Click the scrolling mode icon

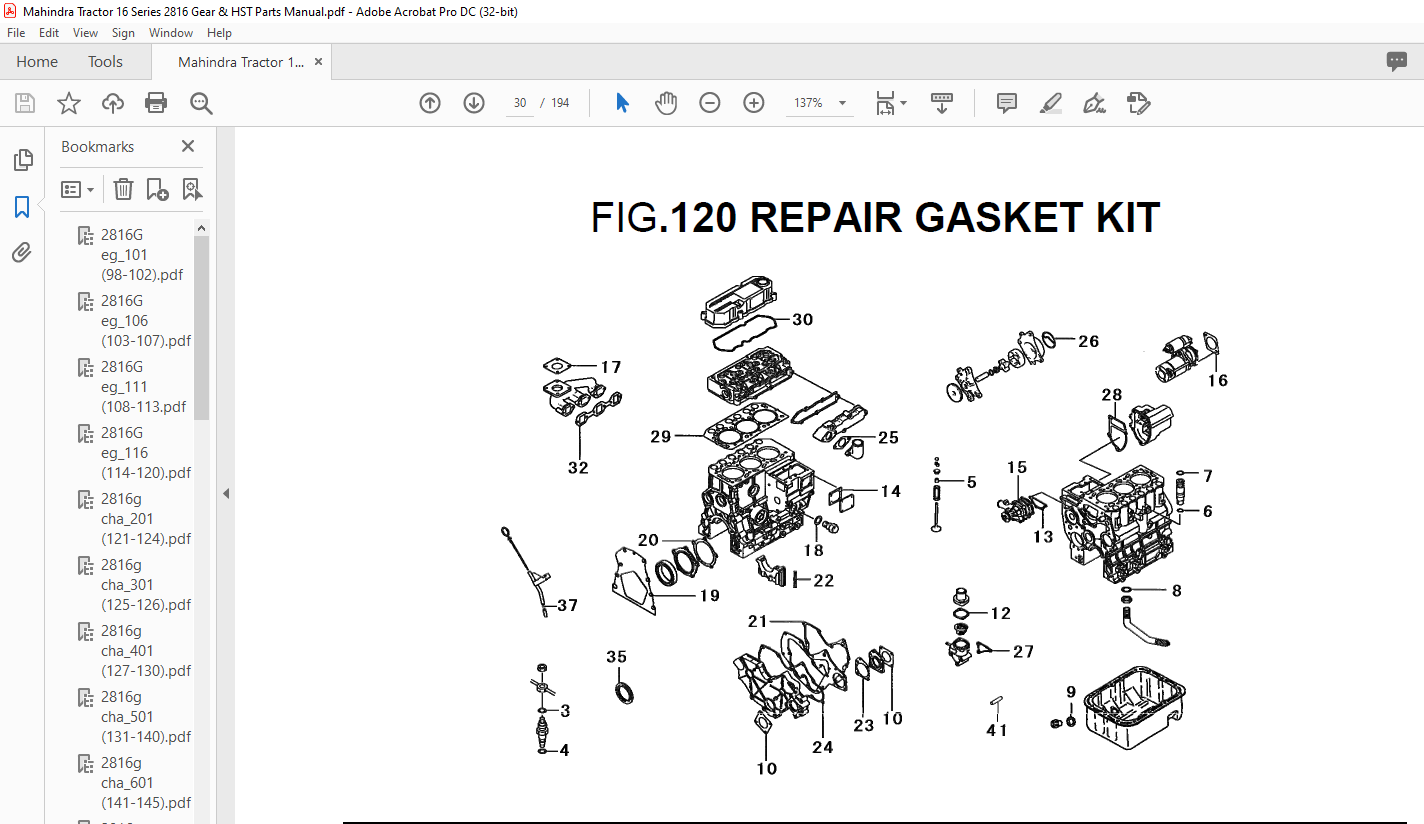point(941,103)
